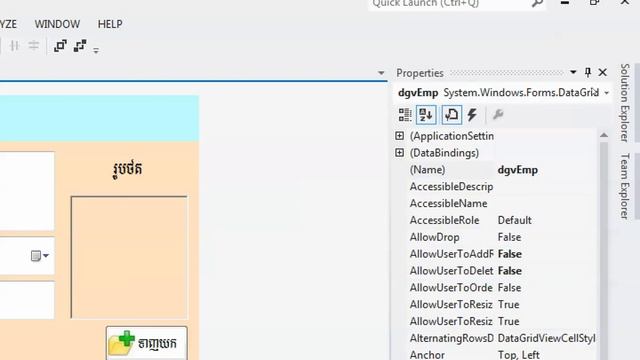Screen dimensions: 640x360
Task: Click AllowUserToOrderColumns False value
Action: (x=509, y=288)
